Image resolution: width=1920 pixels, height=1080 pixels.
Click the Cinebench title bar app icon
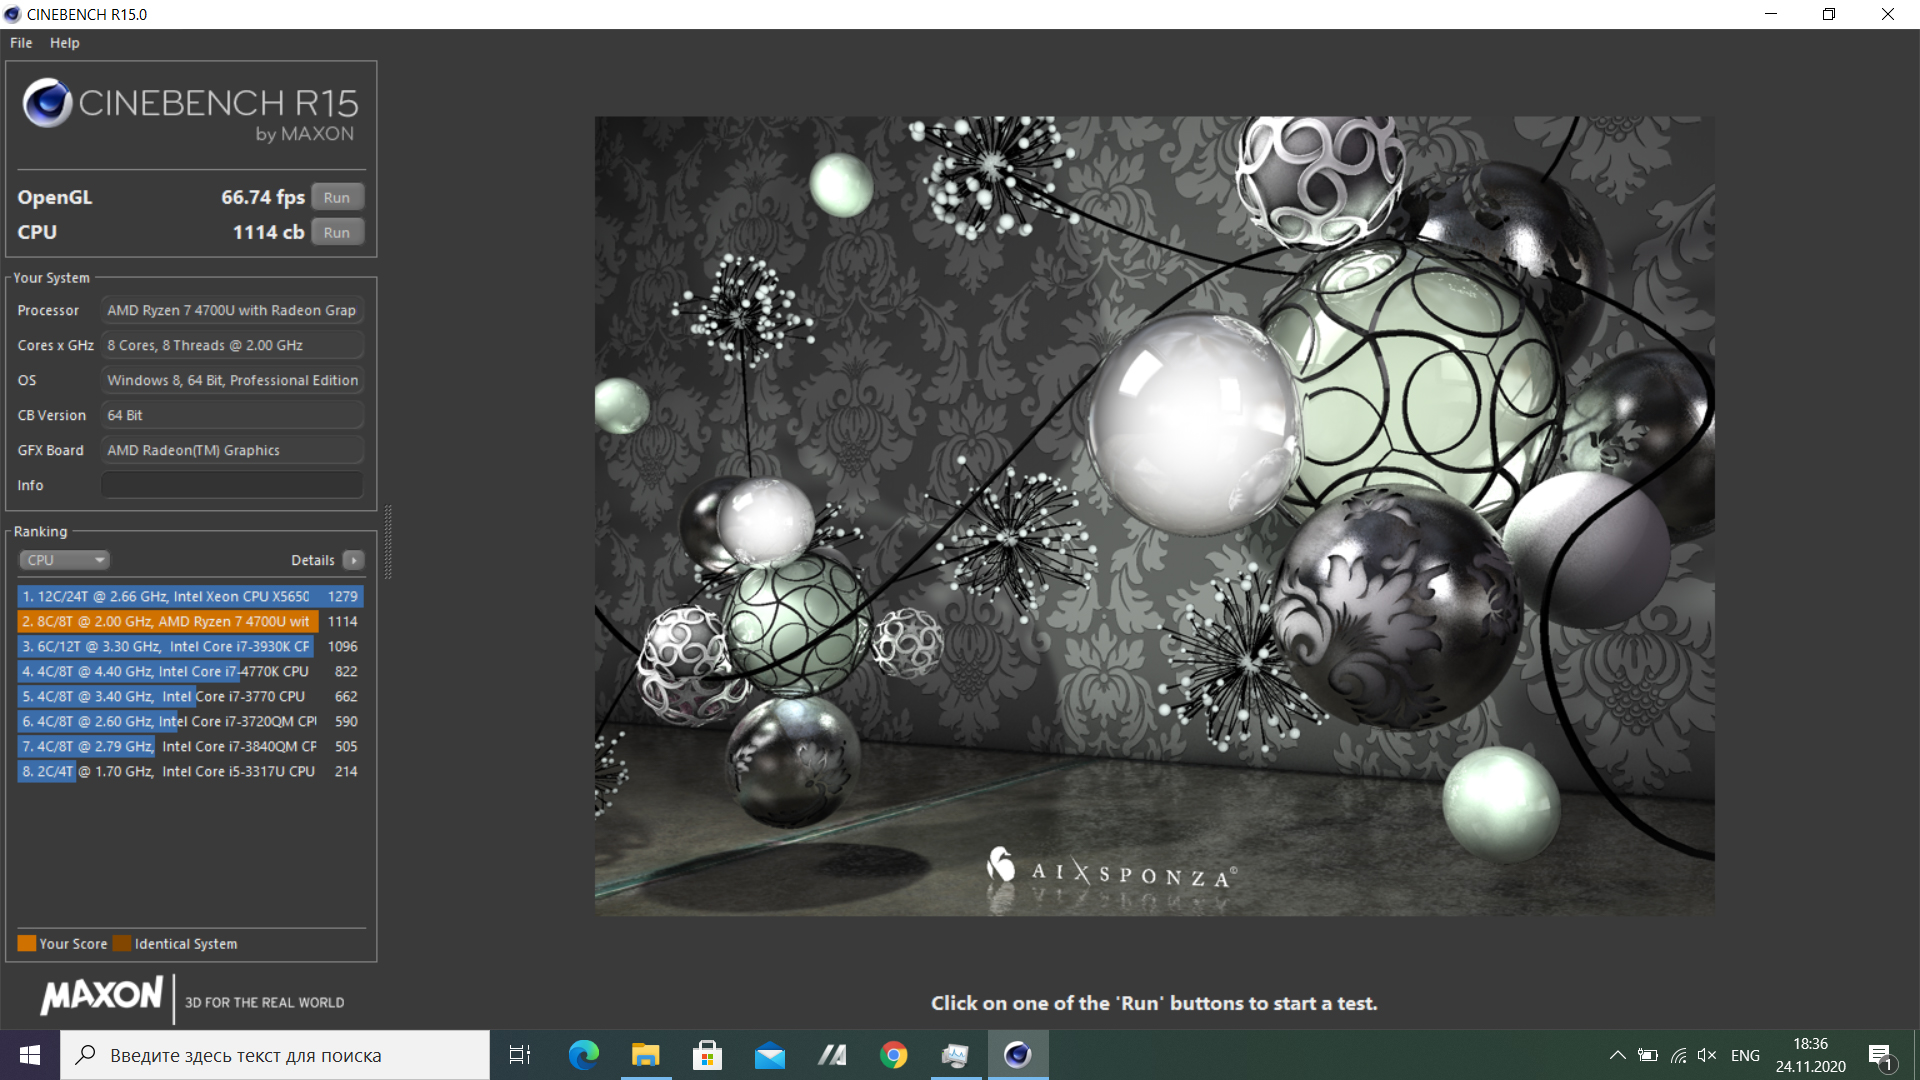point(12,14)
